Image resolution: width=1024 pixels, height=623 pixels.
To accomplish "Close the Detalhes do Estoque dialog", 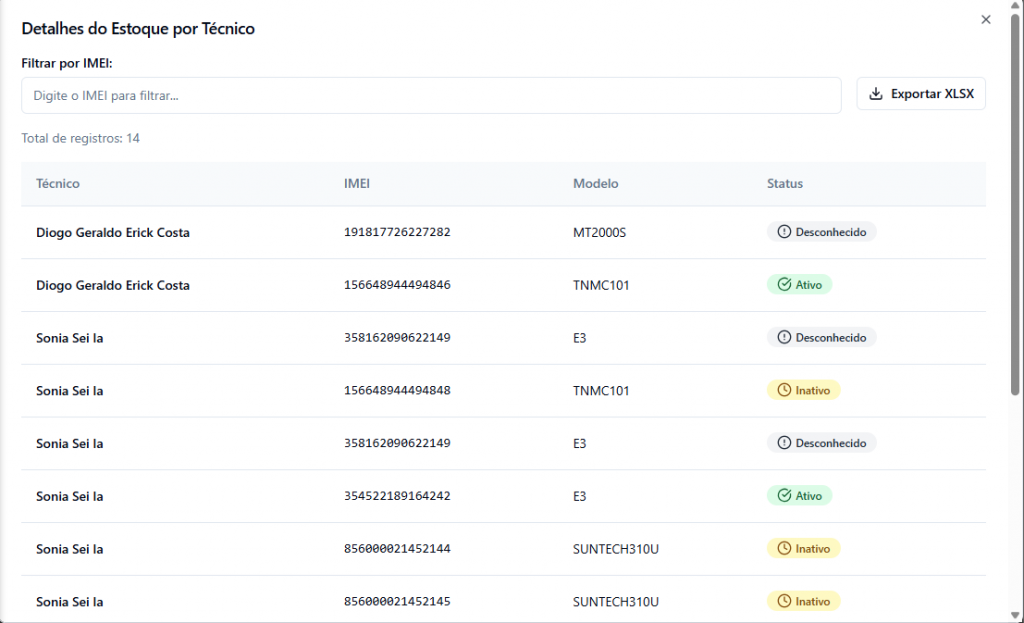I will (x=986, y=20).
